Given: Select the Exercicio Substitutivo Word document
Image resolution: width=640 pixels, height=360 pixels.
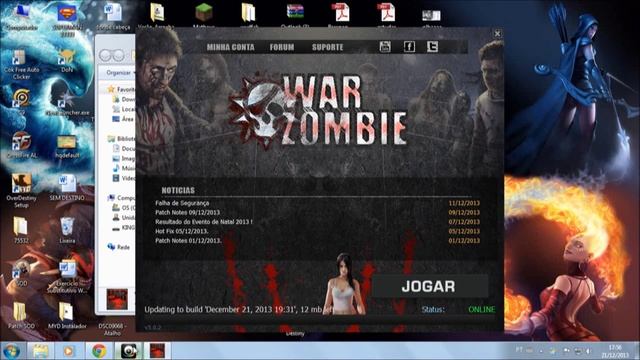Looking at the screenshot, I should click(67, 277).
